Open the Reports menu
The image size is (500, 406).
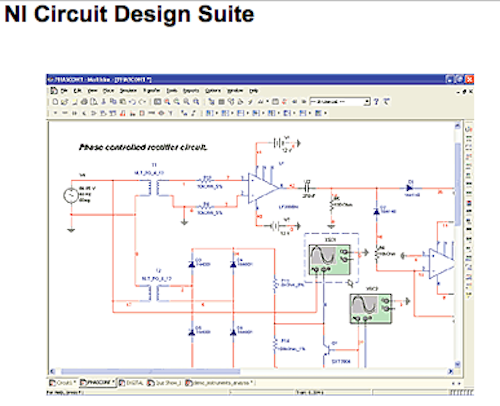coord(191,91)
